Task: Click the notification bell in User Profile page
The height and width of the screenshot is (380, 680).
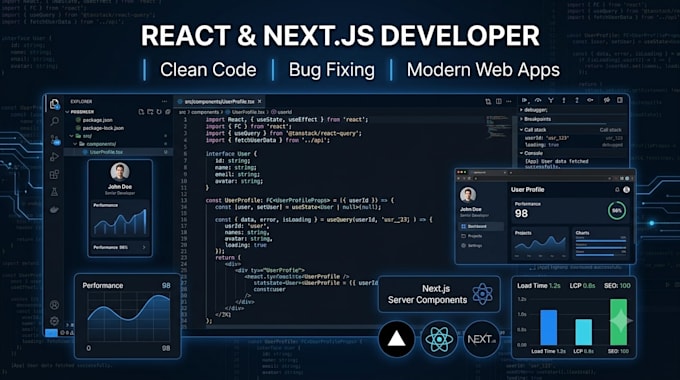Action: (617, 190)
